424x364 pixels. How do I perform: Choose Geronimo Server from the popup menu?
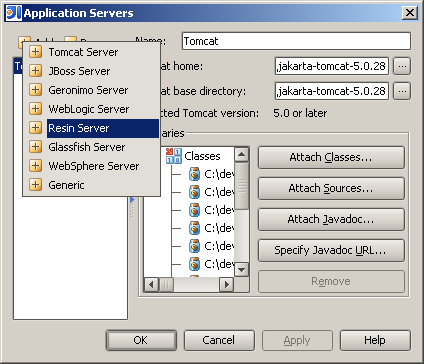[x=92, y=90]
